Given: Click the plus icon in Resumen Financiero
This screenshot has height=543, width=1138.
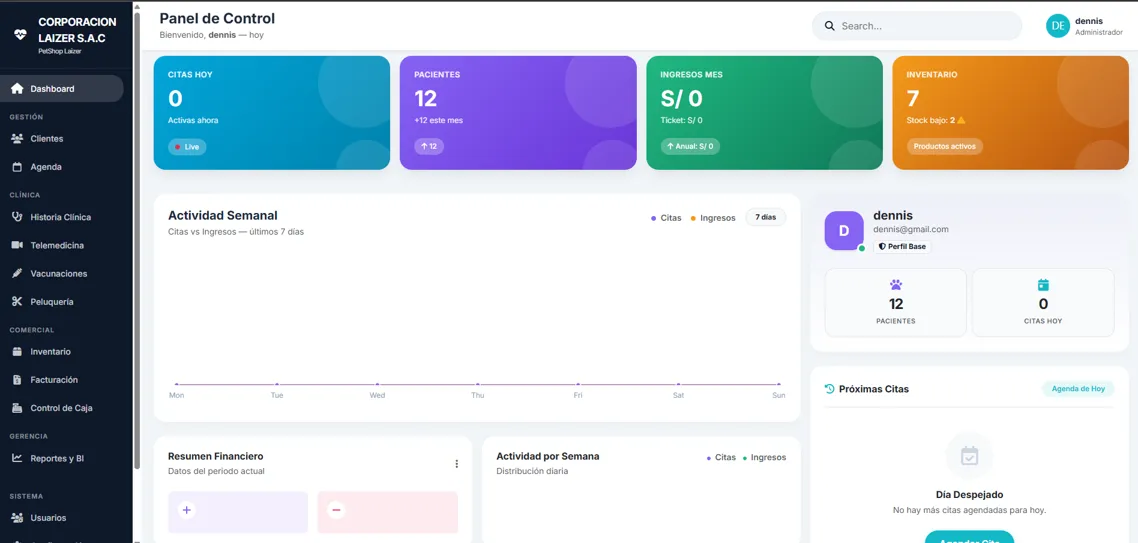Looking at the screenshot, I should (187, 510).
